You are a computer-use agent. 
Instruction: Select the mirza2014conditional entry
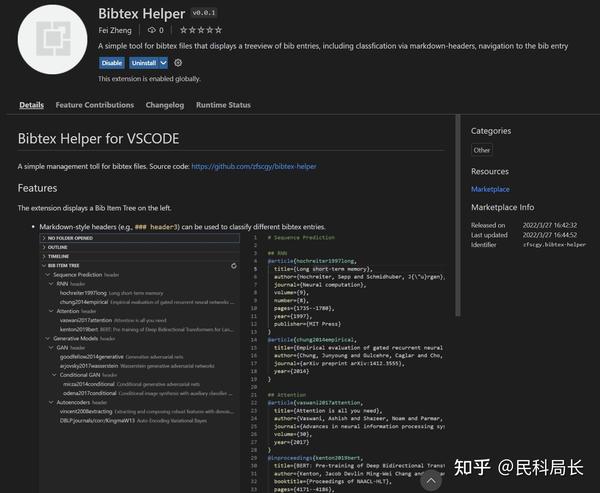tap(140, 384)
